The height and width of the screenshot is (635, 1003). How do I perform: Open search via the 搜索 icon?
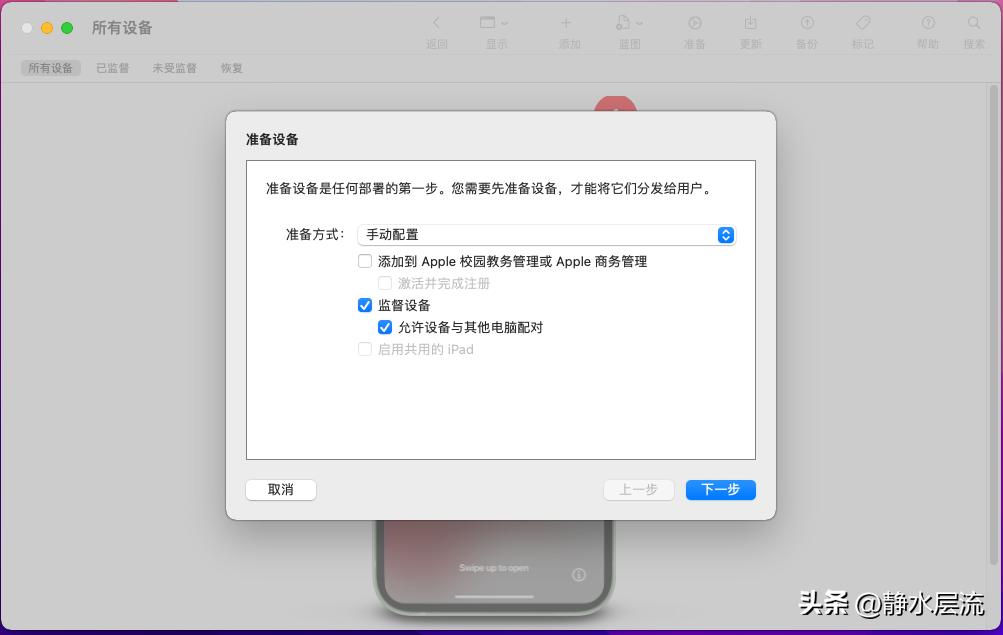973,30
